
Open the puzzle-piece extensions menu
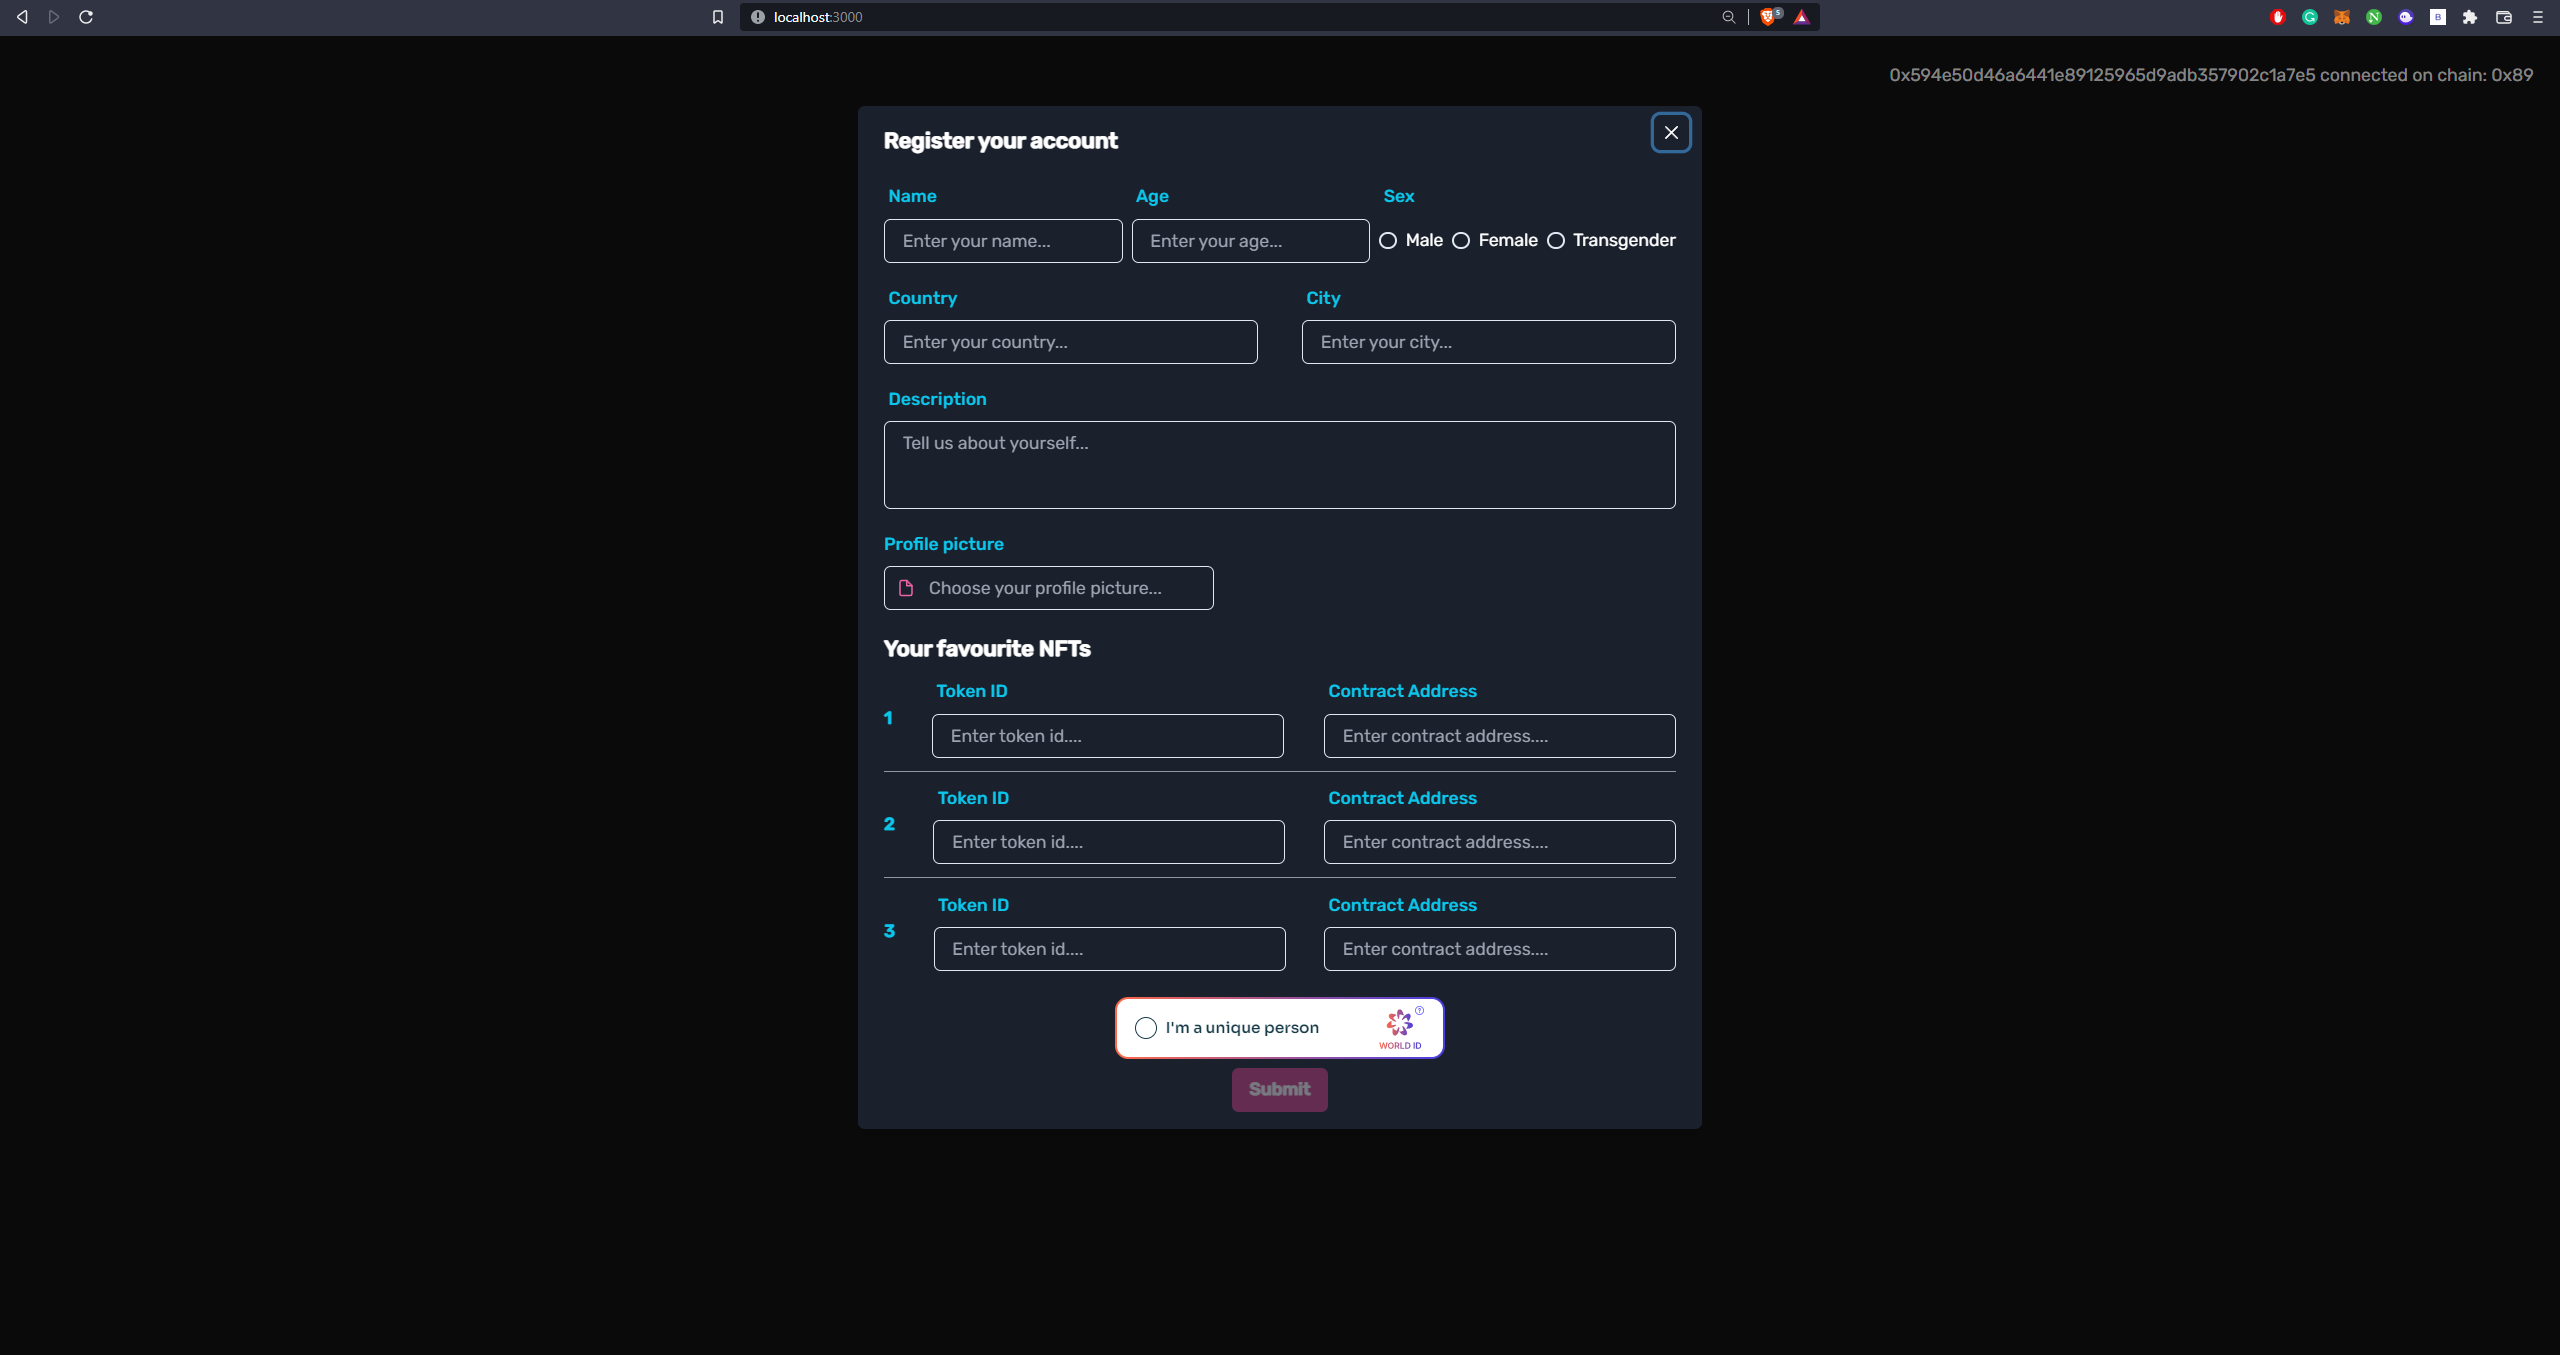coord(2470,17)
